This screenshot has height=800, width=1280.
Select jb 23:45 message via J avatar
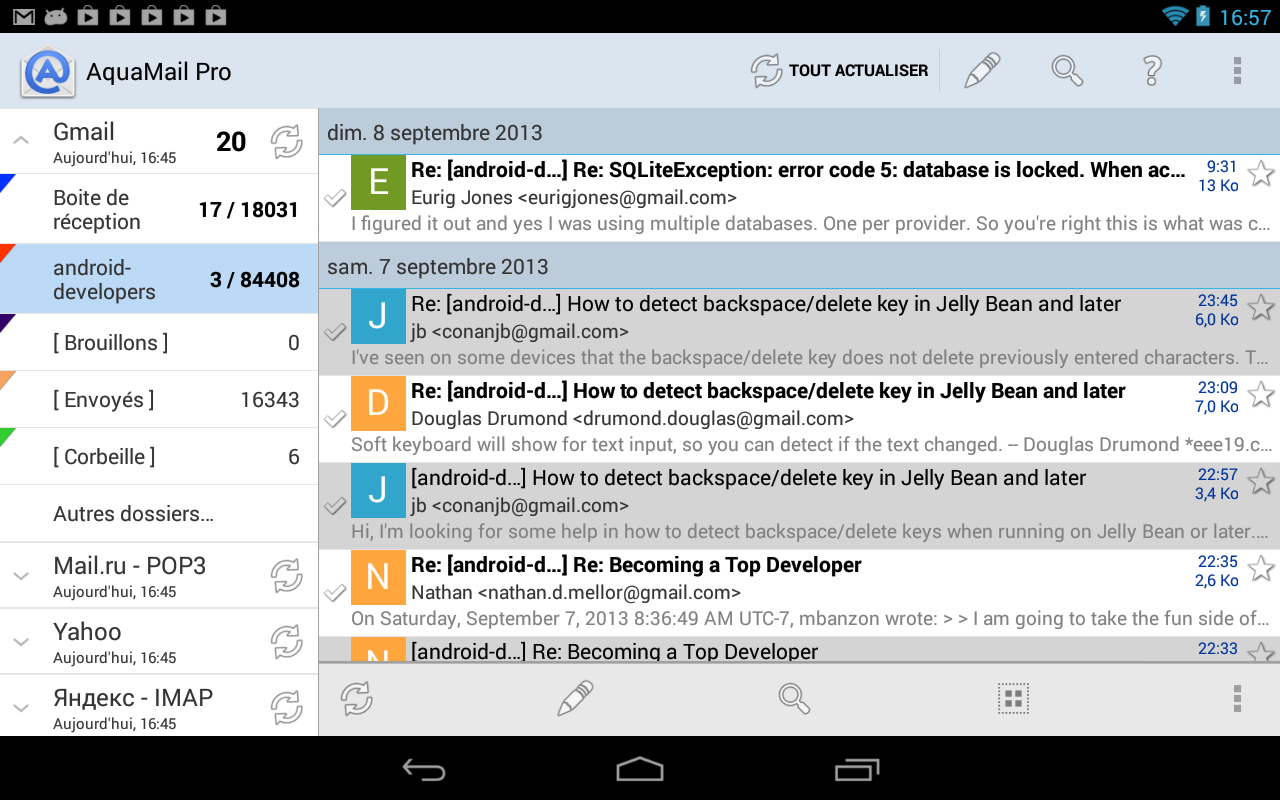[x=378, y=316]
